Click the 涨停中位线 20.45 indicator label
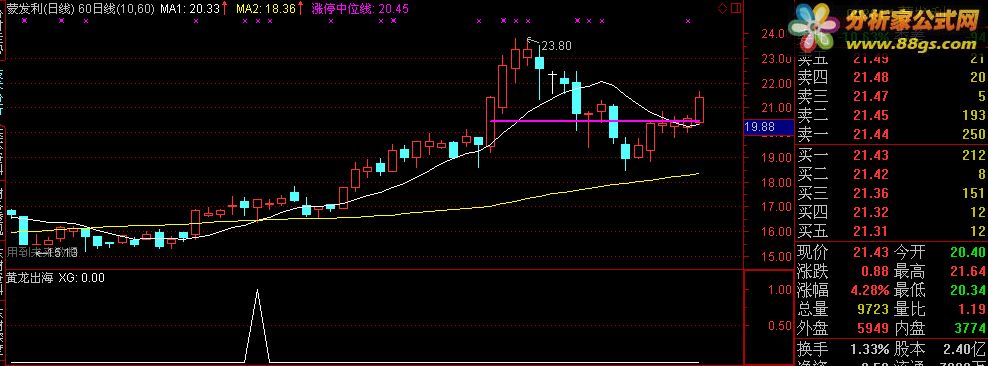The height and width of the screenshot is (366, 988). [360, 8]
